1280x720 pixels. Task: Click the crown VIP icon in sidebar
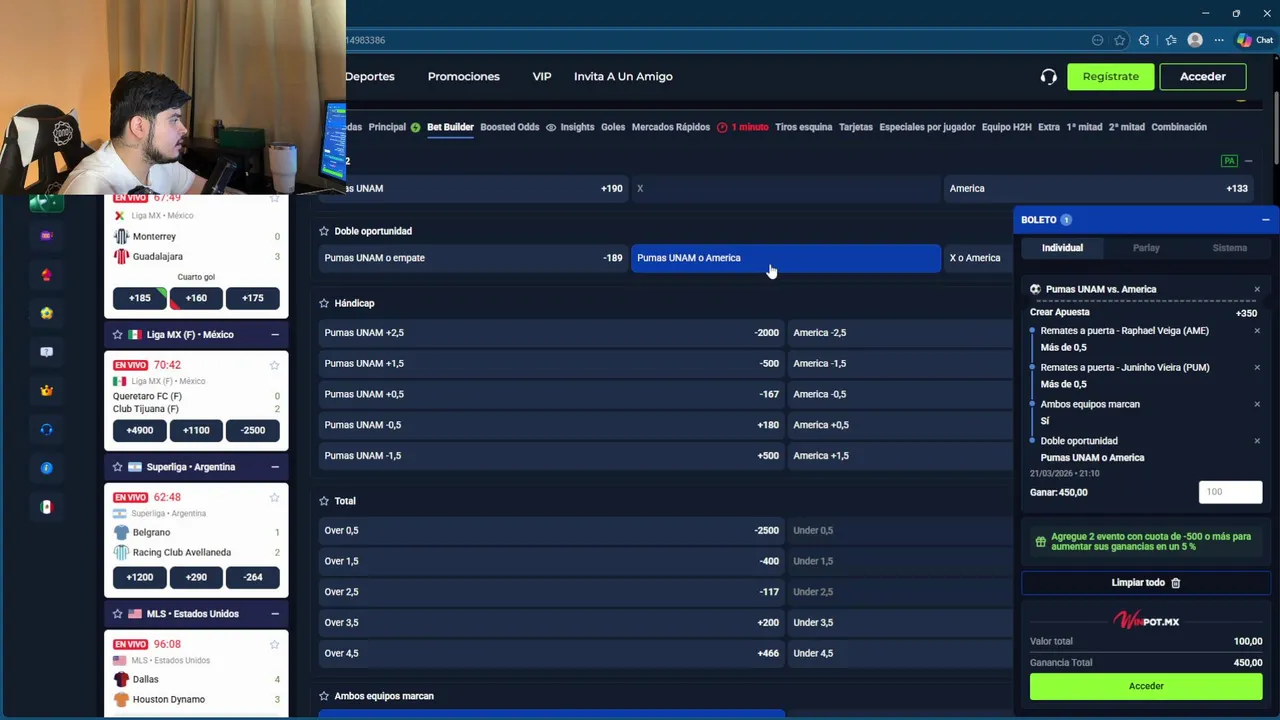(x=46, y=391)
